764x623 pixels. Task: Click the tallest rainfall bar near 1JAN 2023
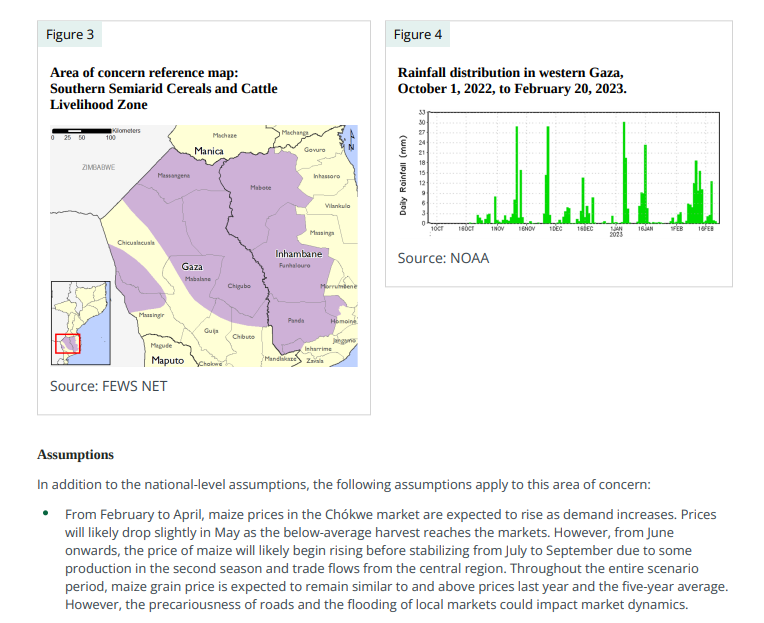coord(624,171)
